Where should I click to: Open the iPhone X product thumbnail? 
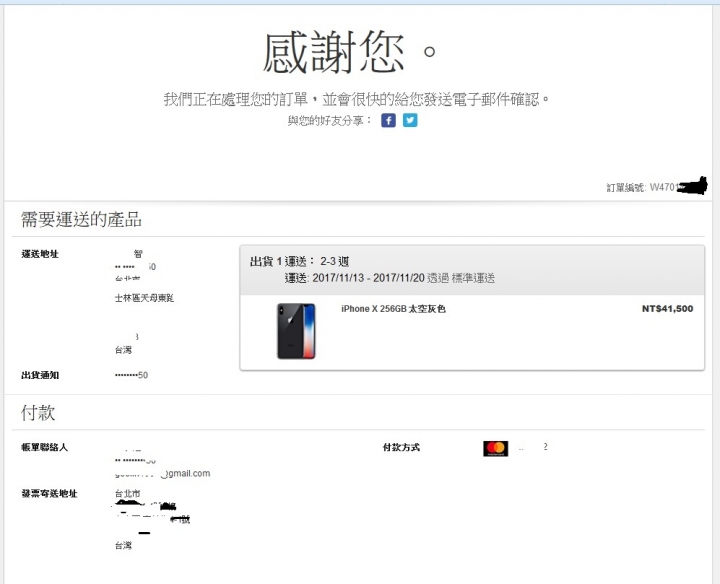296,331
